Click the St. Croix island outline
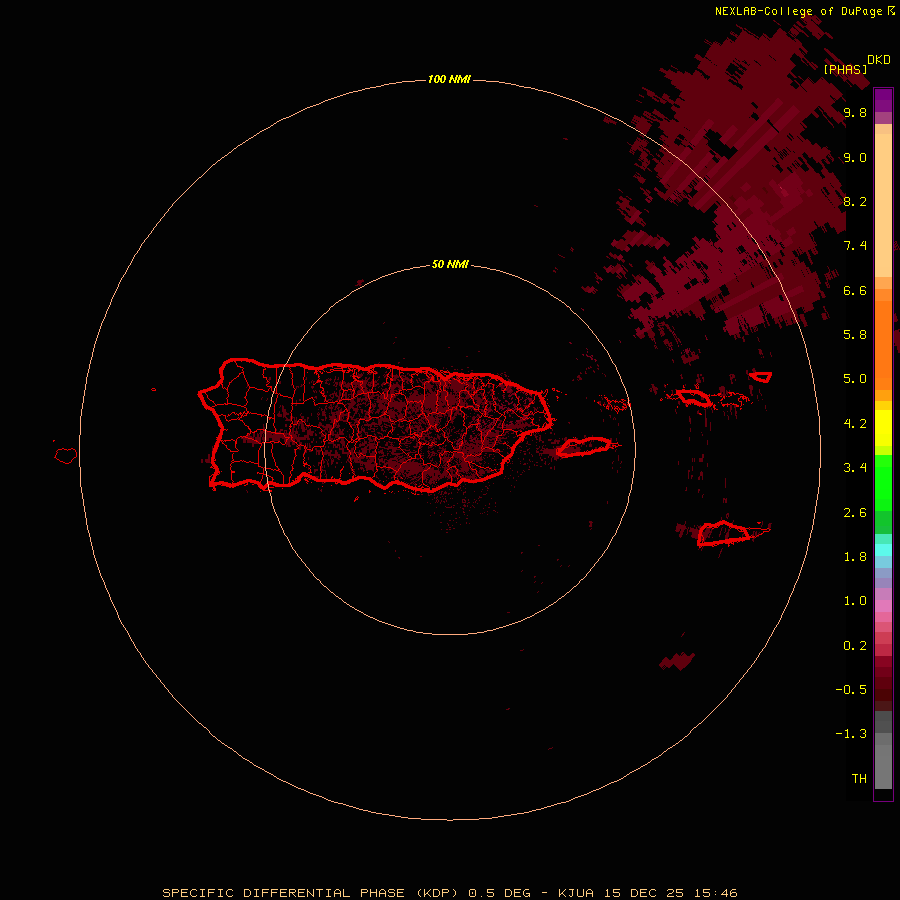 pos(723,533)
